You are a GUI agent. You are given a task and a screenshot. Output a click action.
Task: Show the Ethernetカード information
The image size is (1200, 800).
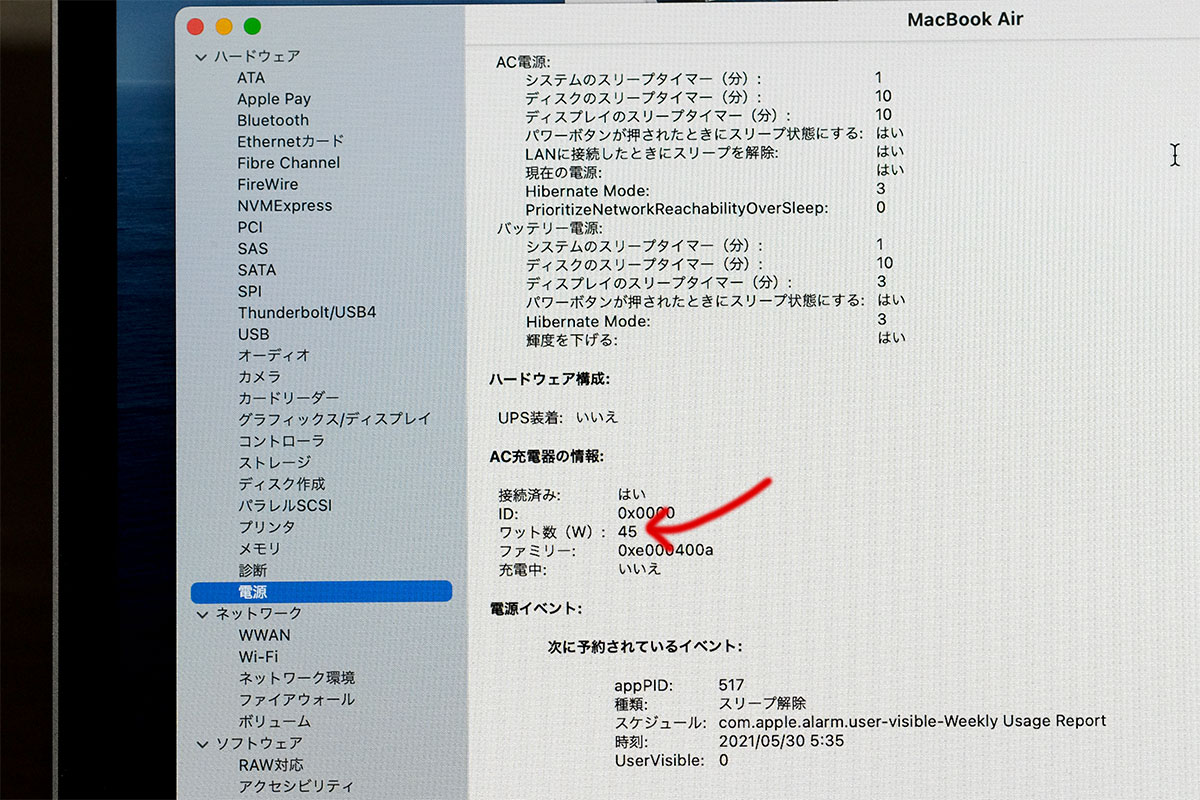pos(290,141)
